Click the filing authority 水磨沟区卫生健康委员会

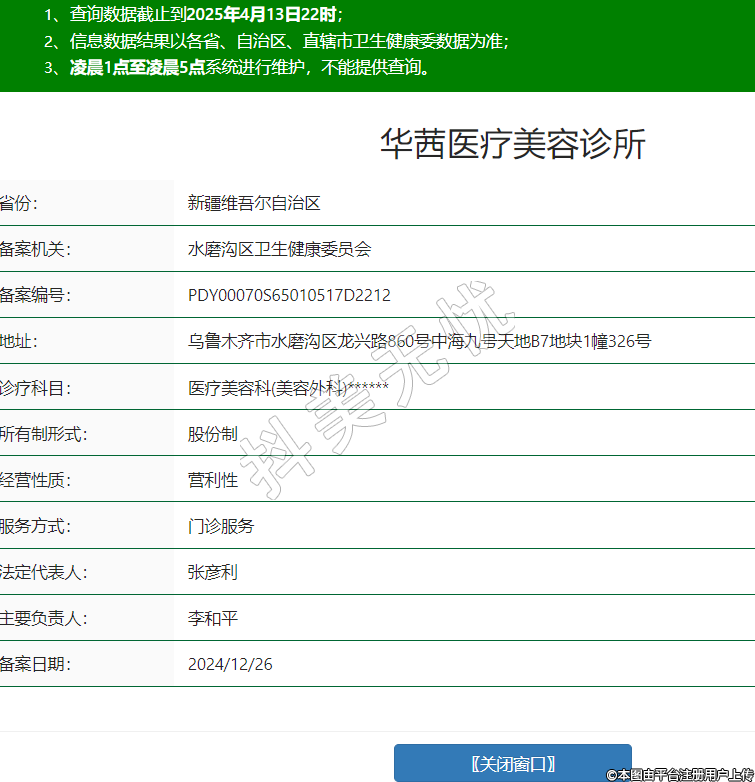pos(279,249)
